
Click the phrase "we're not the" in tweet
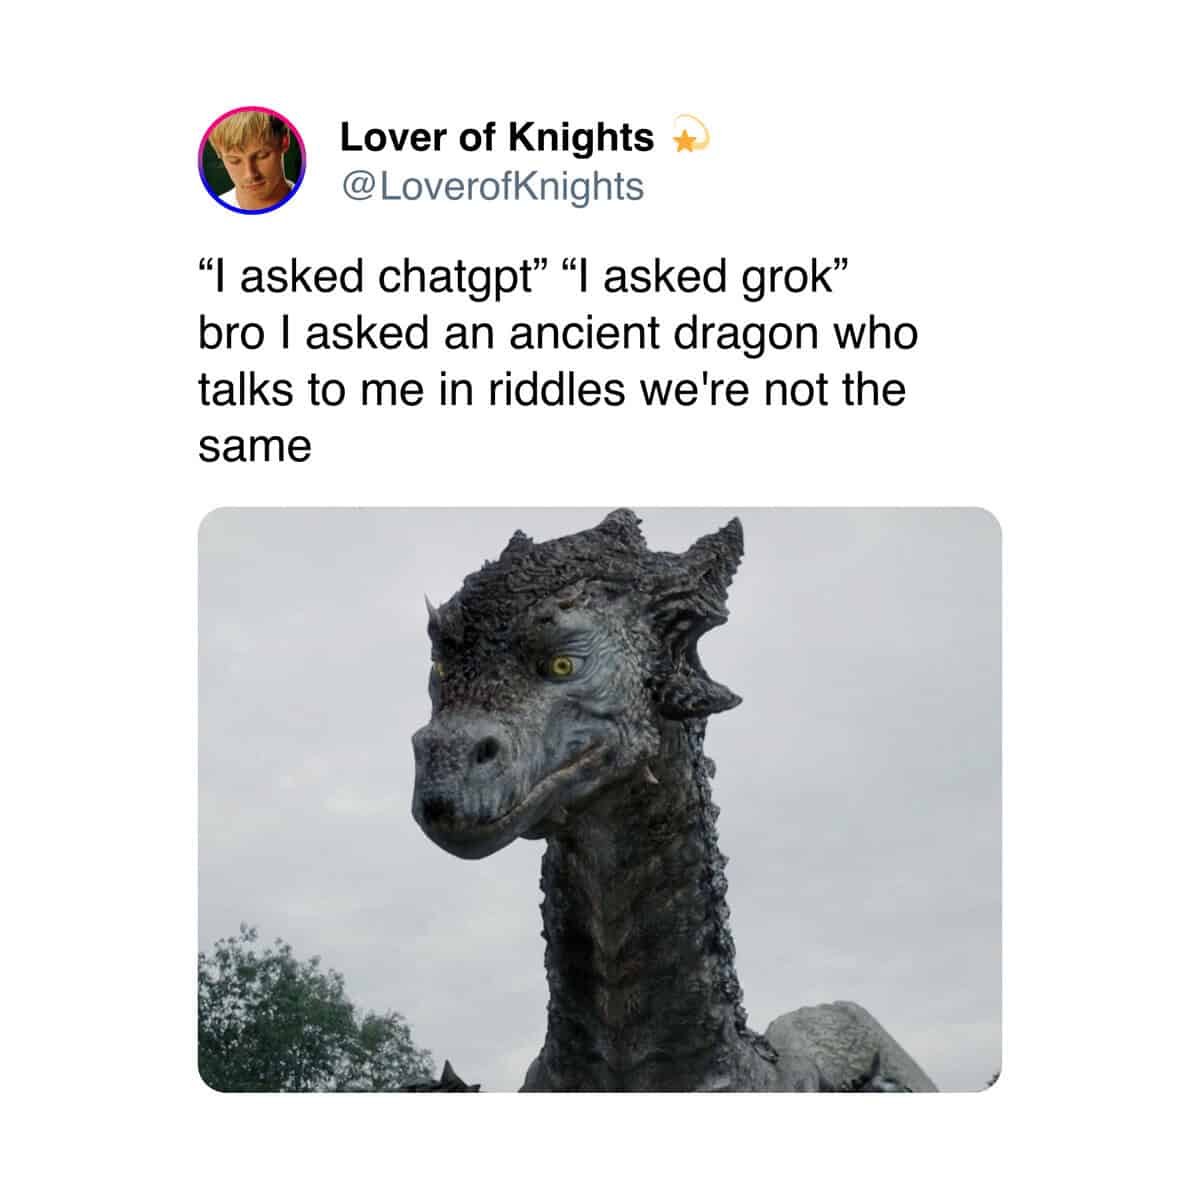tap(772, 388)
